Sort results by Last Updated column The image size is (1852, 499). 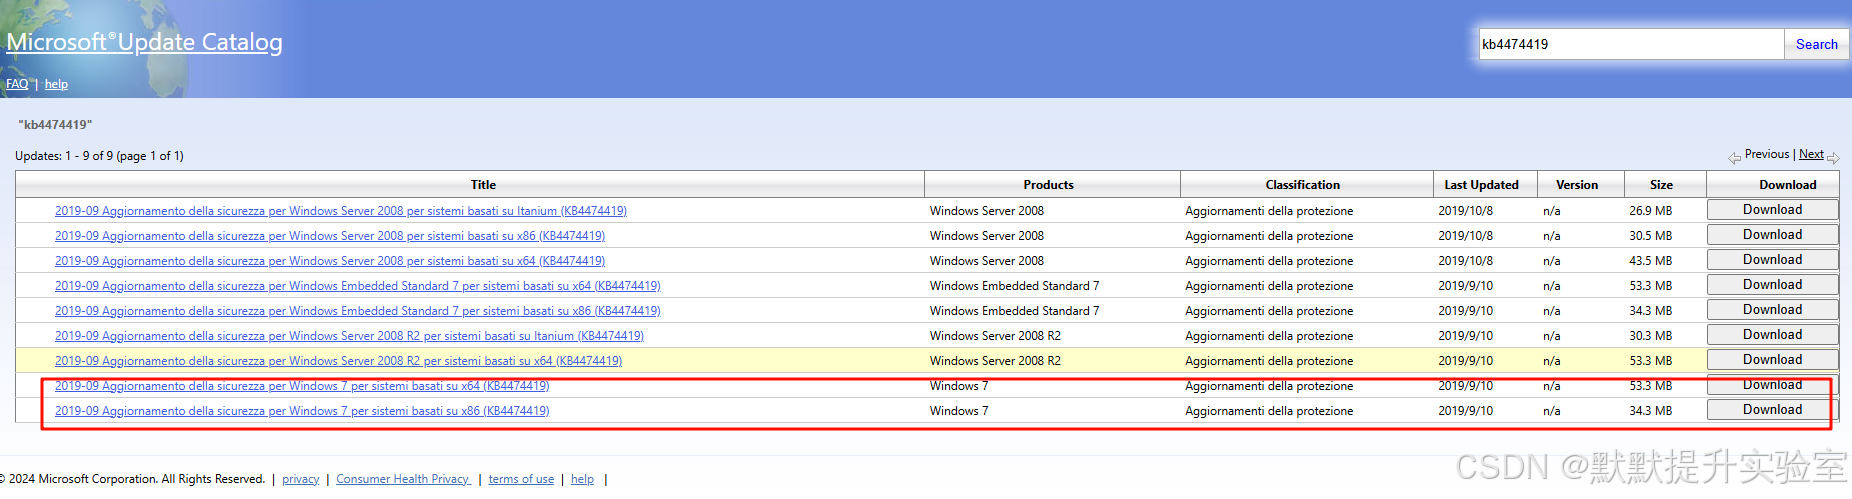click(x=1481, y=185)
